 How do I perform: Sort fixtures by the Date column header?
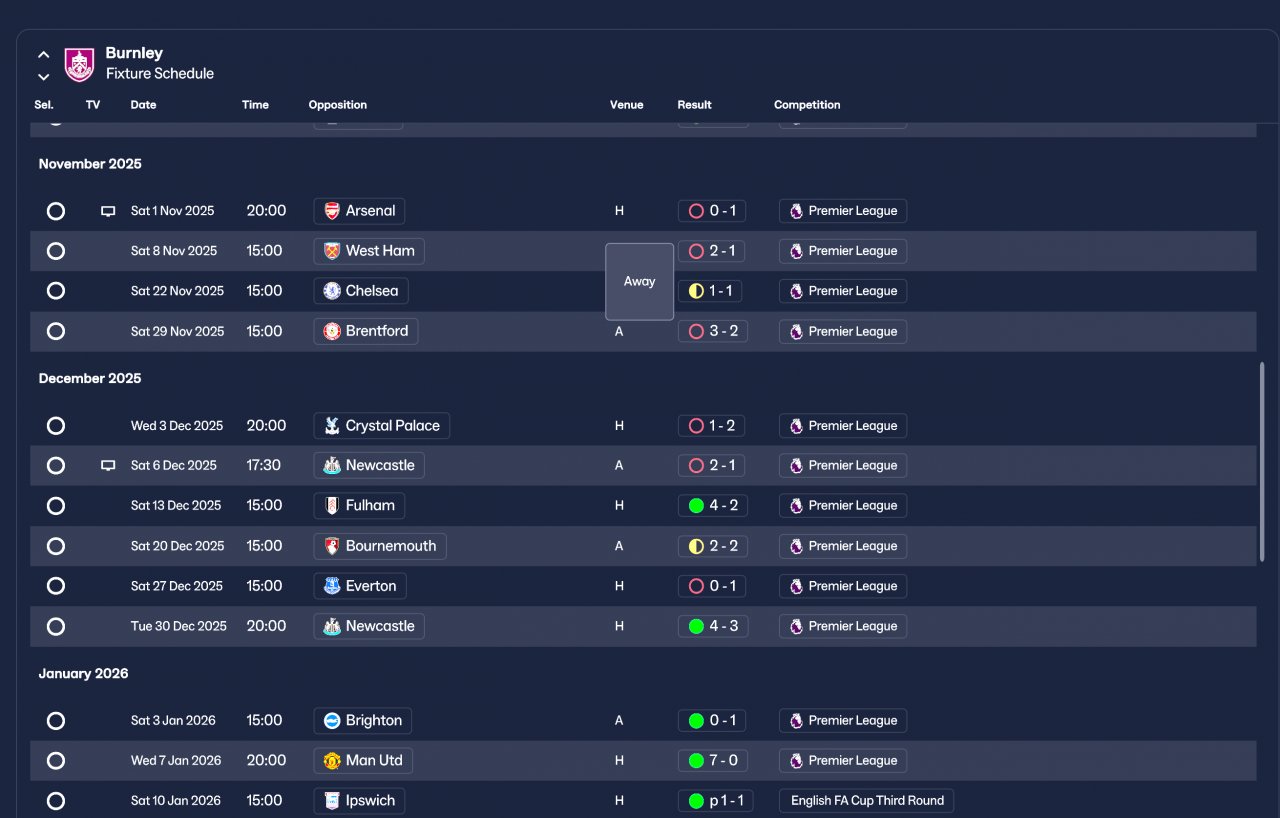pos(143,105)
